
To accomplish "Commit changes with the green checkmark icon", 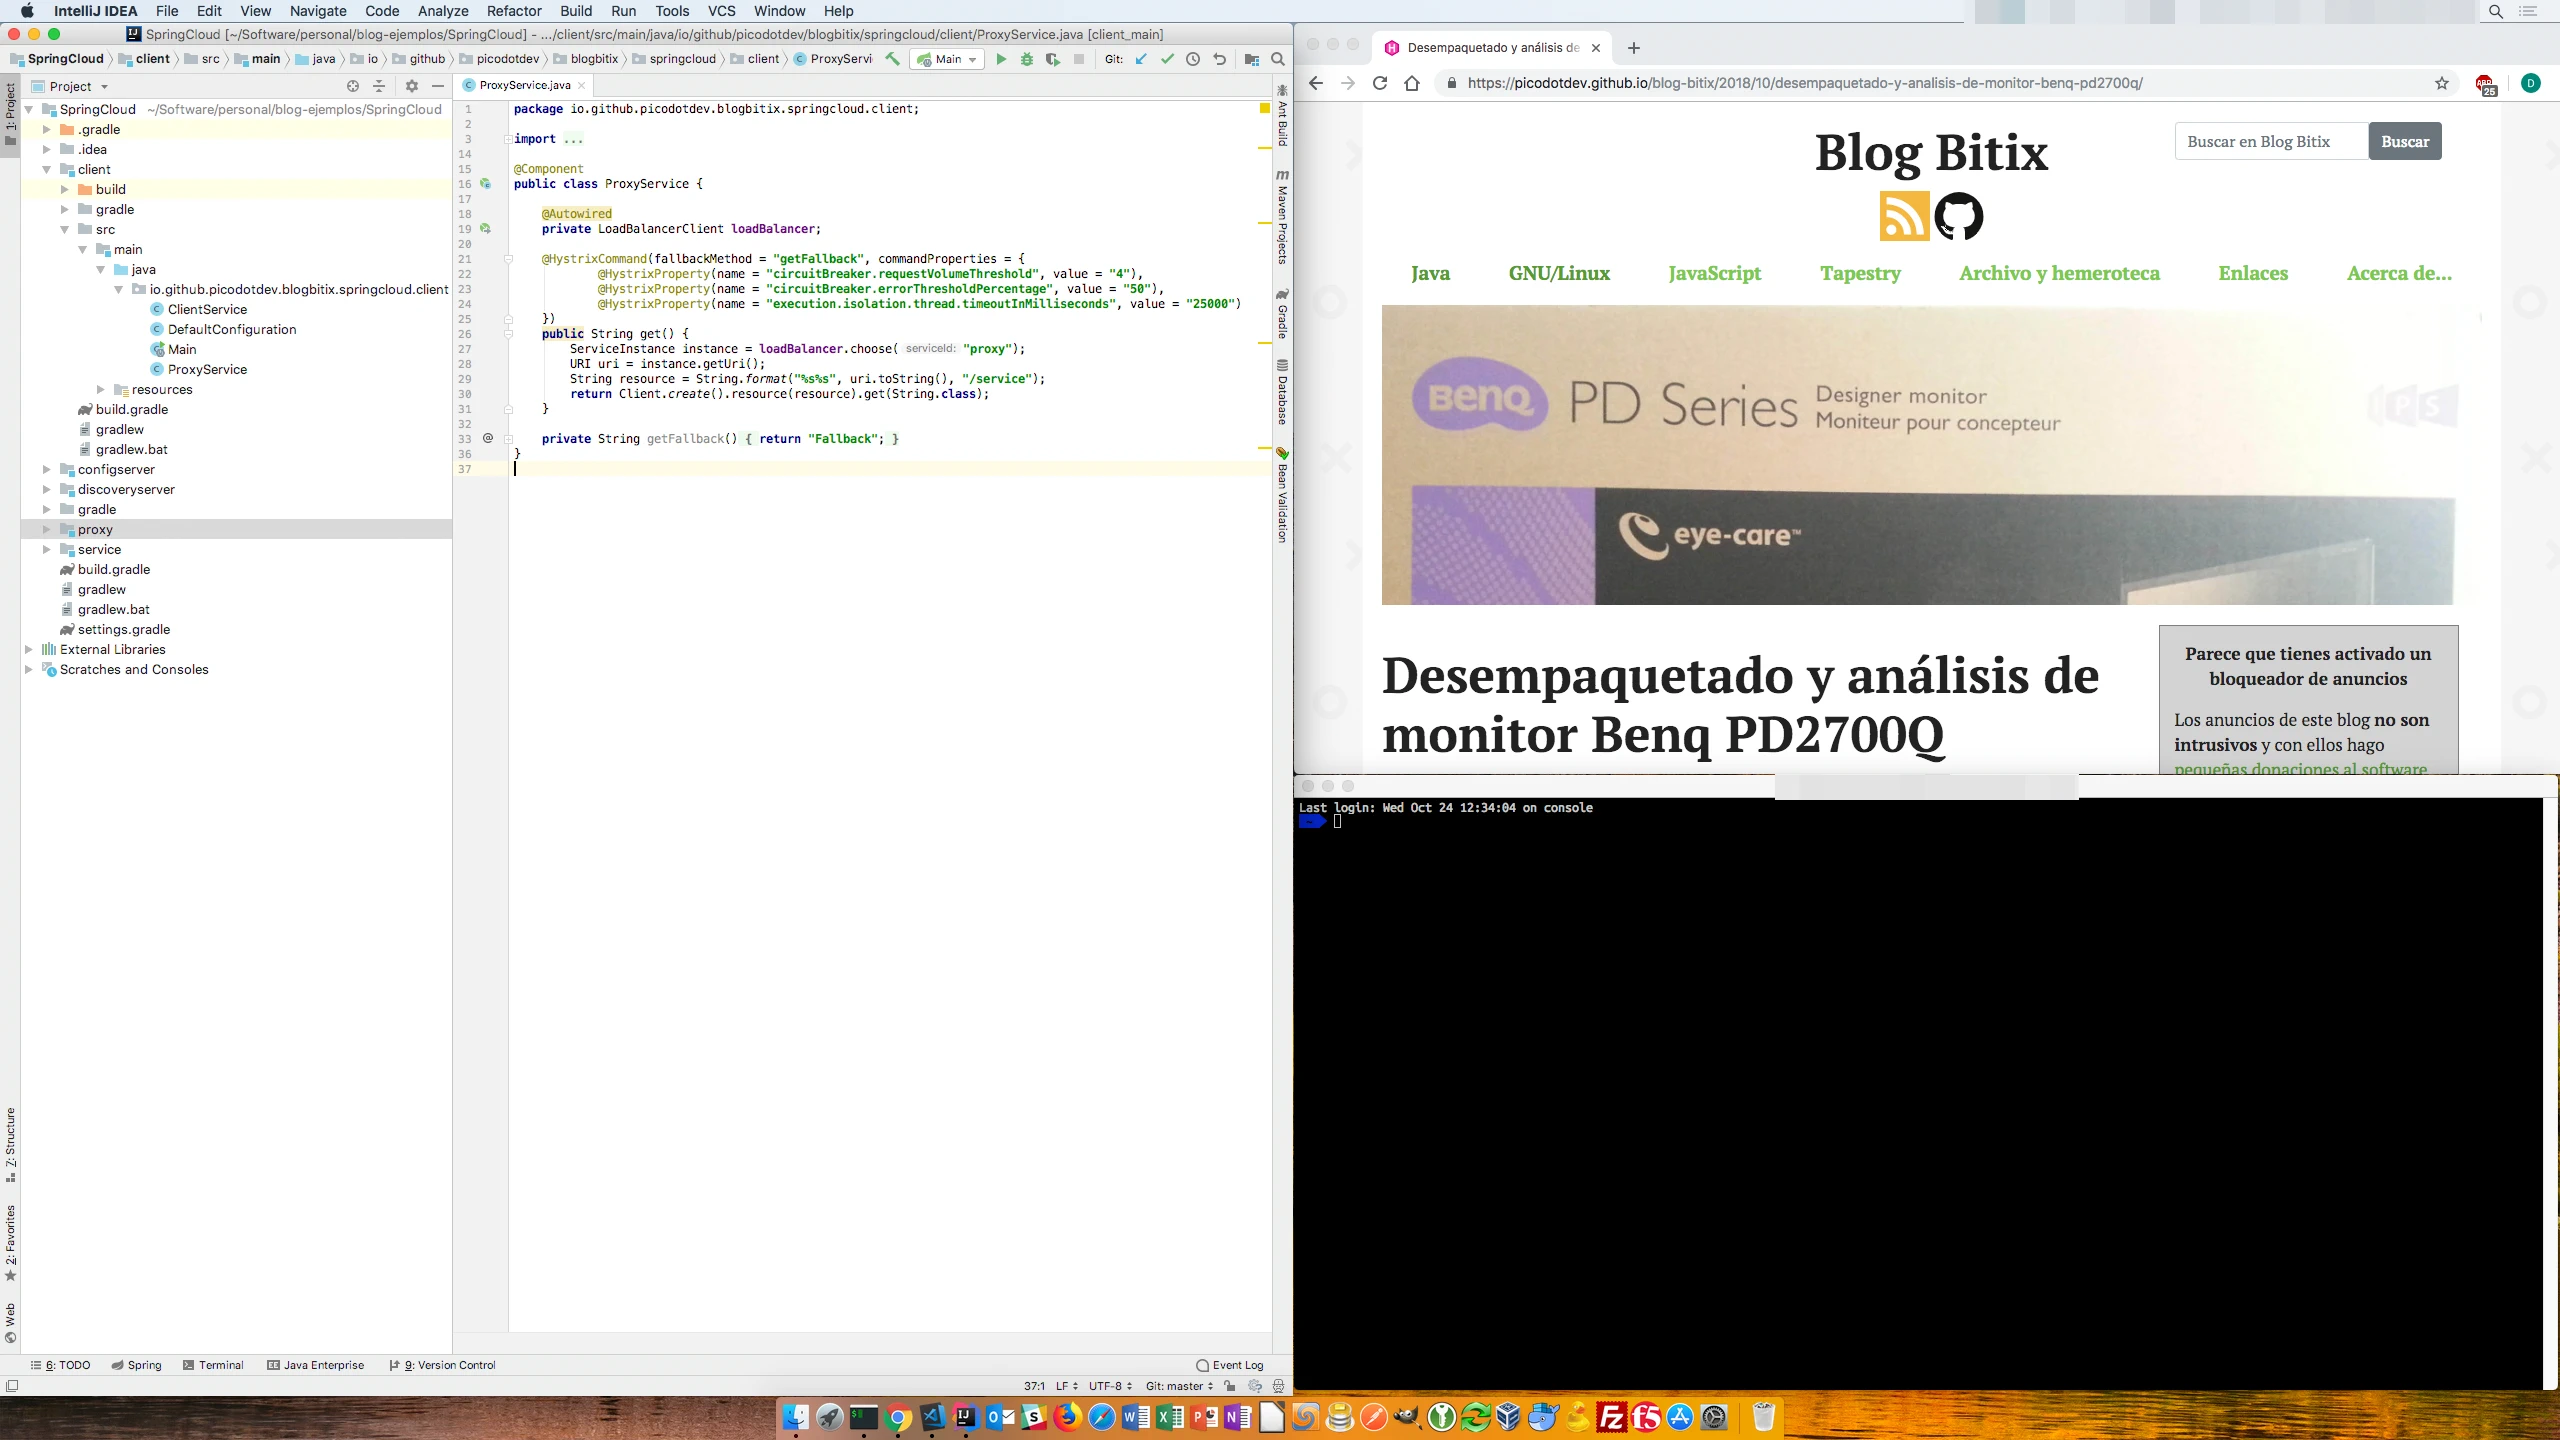I will tap(1167, 60).
